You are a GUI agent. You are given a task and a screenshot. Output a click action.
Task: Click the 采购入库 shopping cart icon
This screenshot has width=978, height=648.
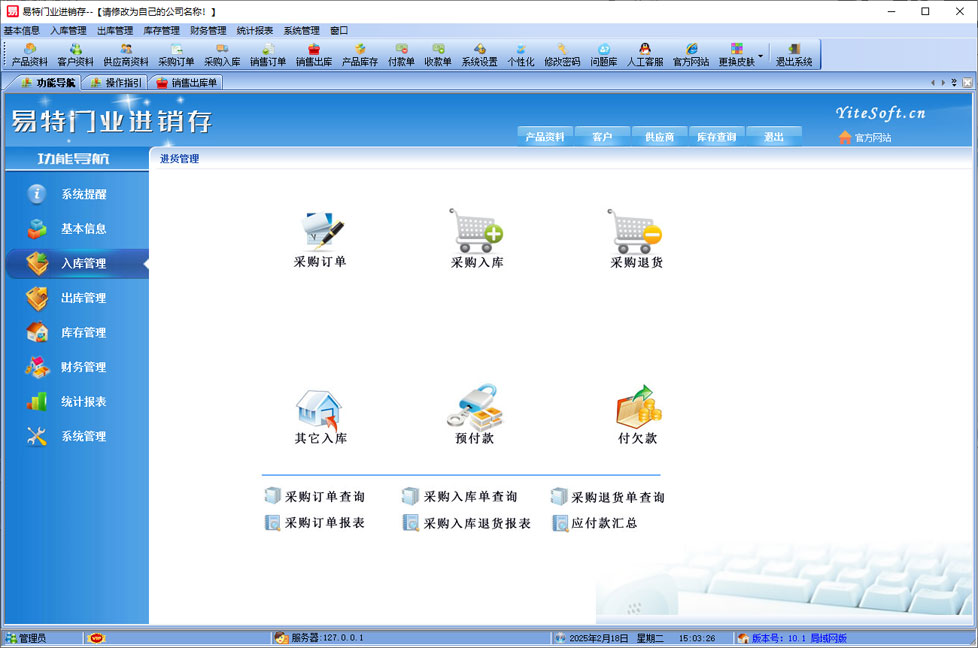(476, 231)
